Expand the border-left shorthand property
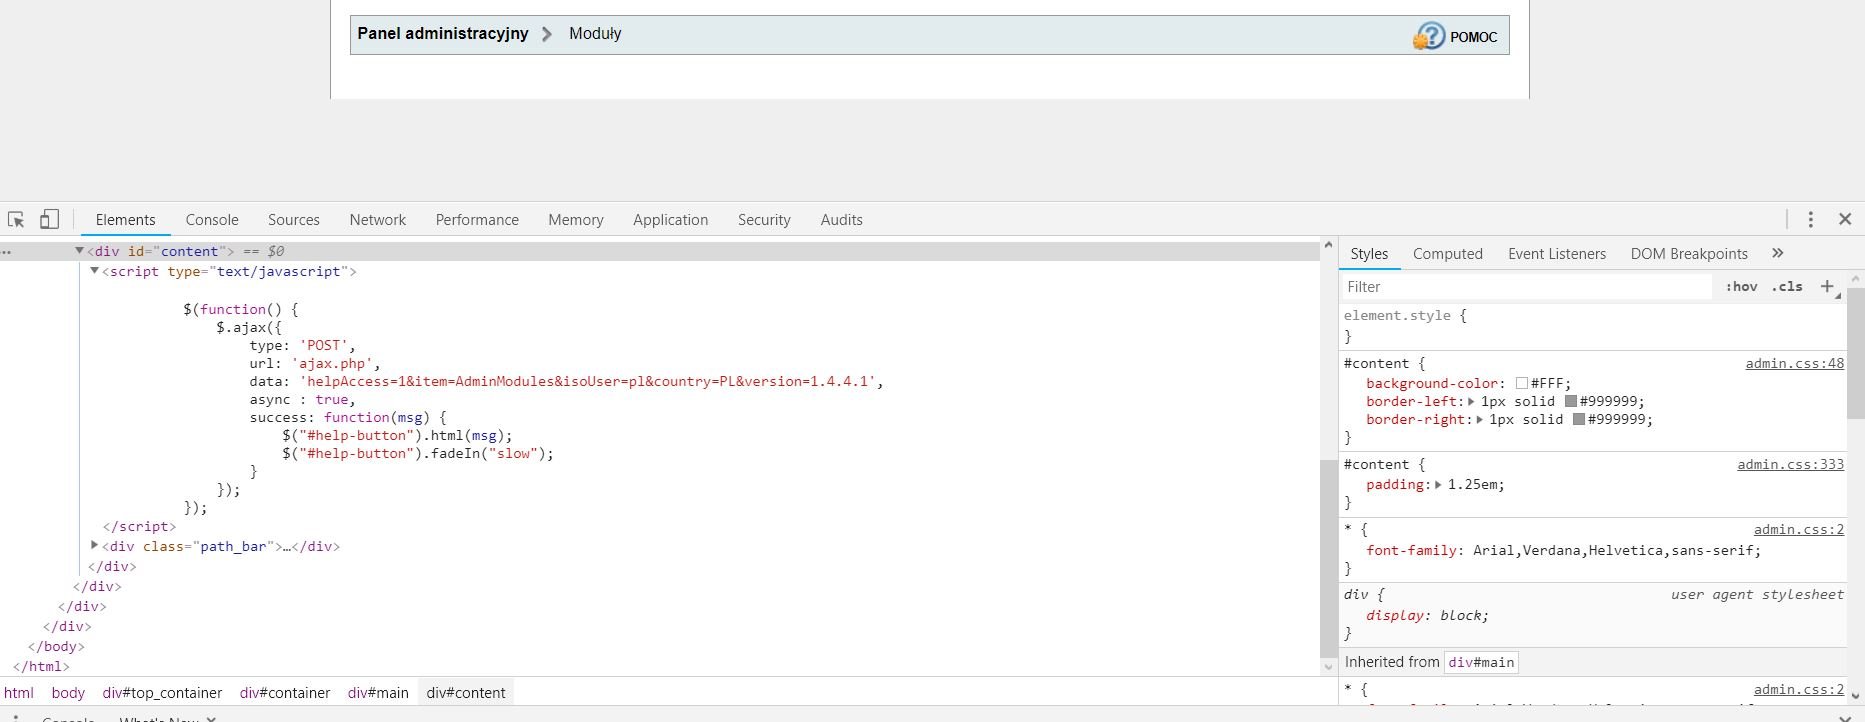The width and height of the screenshot is (1865, 722). coord(1471,402)
